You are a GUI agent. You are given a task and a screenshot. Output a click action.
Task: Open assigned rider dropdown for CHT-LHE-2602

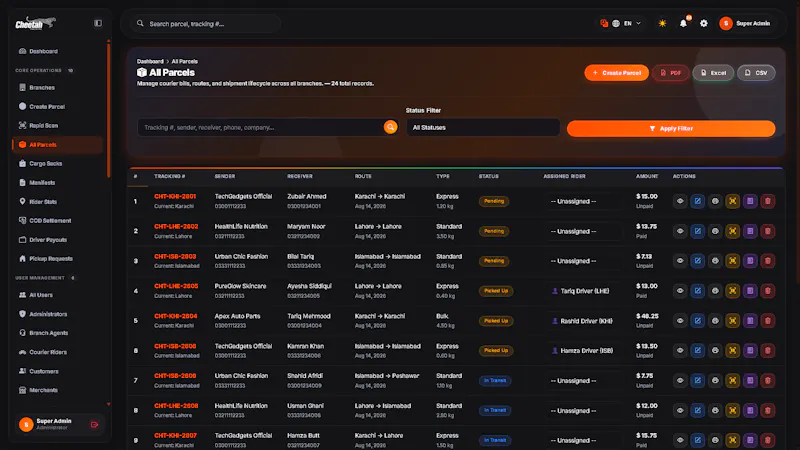coord(584,231)
